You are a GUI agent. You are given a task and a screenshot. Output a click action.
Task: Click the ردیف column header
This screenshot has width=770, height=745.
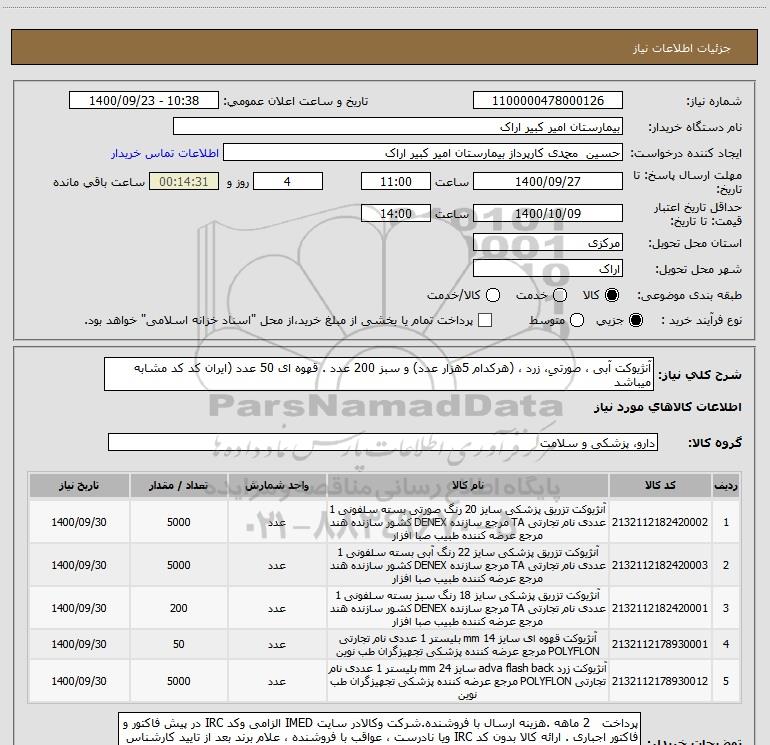726,485
